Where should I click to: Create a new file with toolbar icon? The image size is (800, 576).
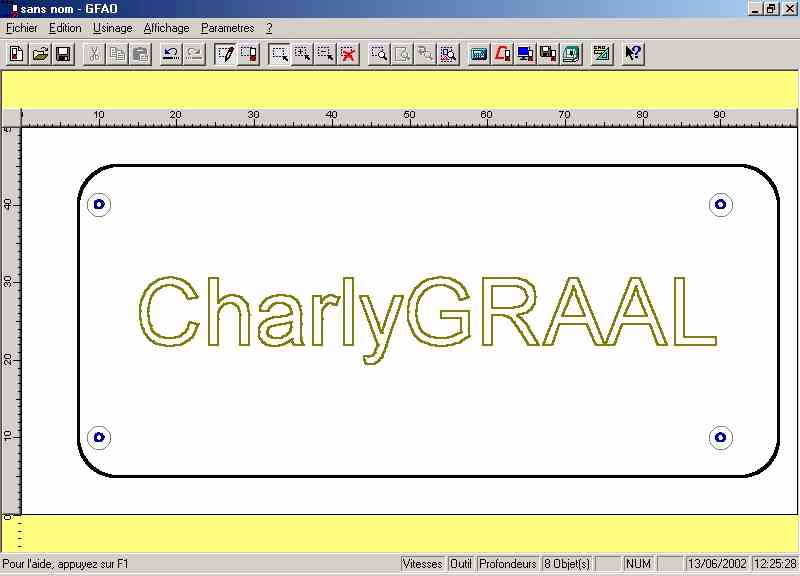[17, 54]
